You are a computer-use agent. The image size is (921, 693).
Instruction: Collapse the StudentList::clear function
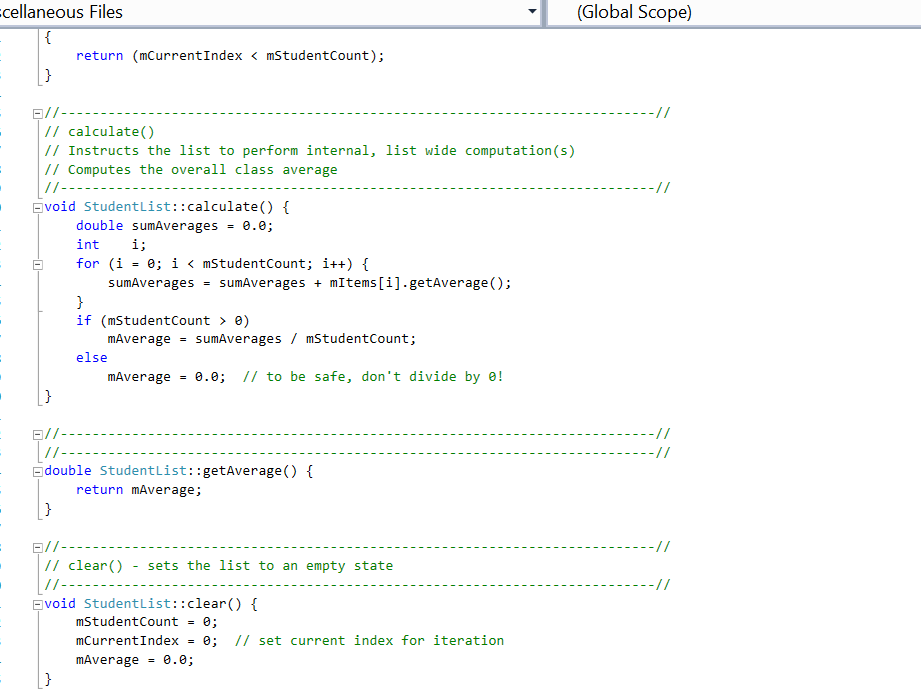[x=38, y=604]
